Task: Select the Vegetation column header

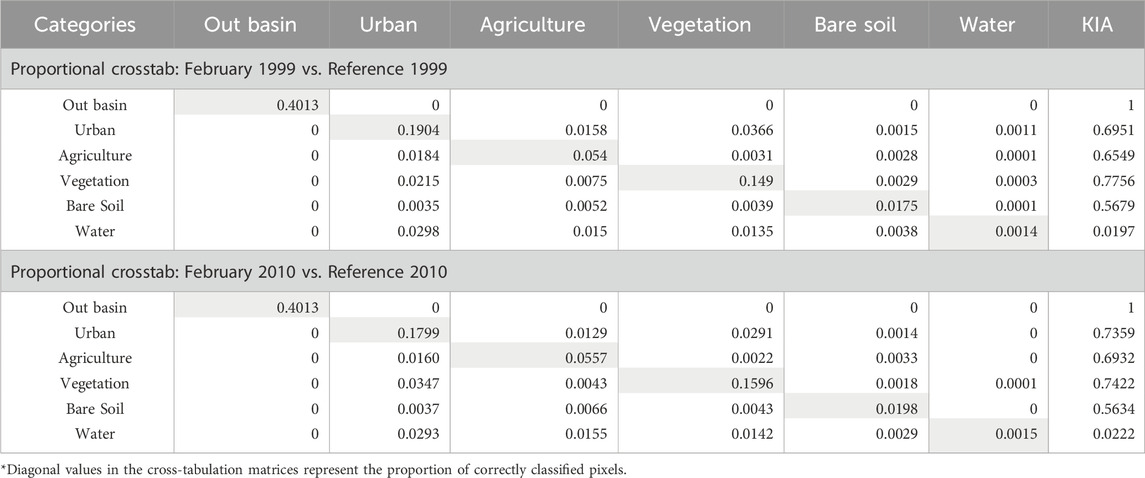Action: [699, 25]
